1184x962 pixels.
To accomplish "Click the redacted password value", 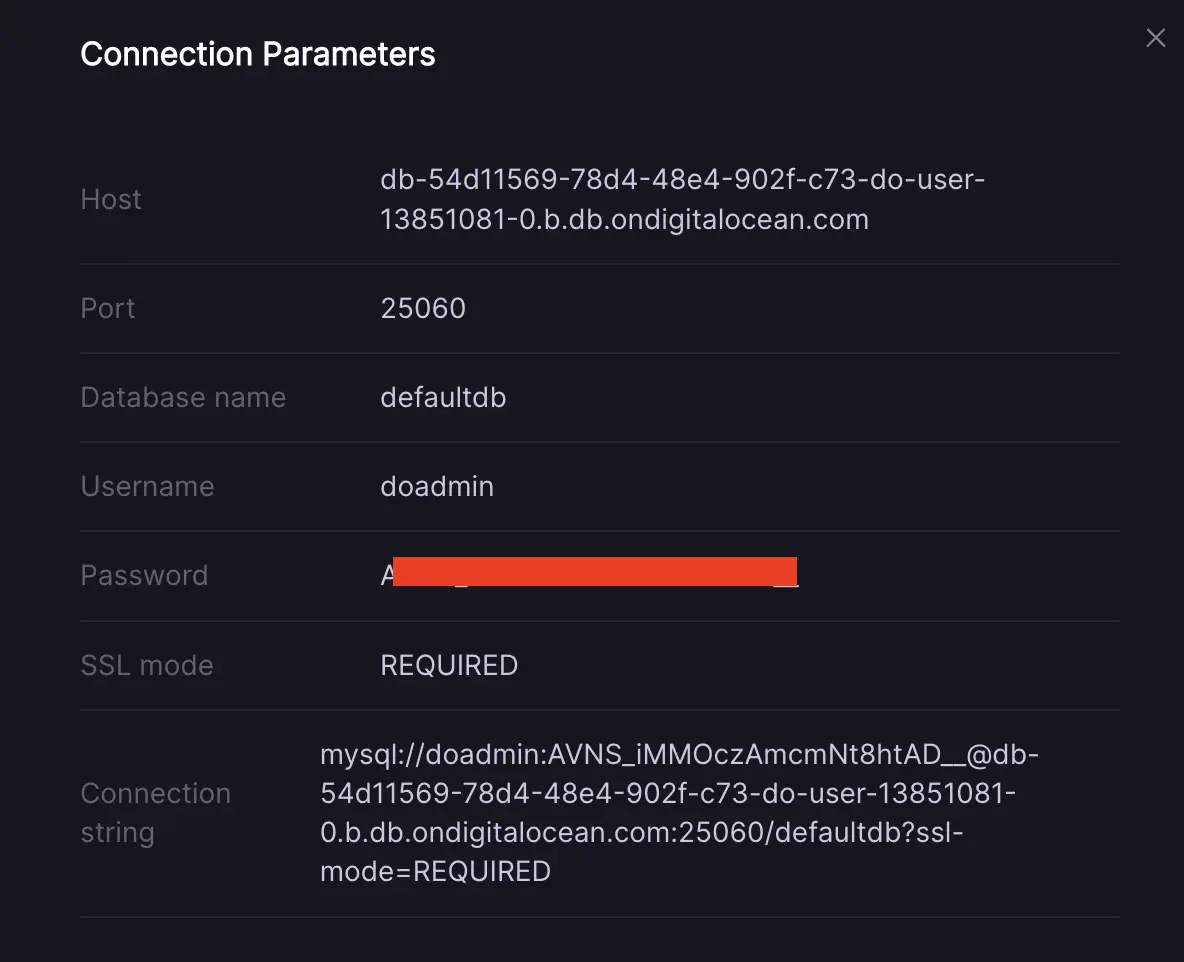I will [594, 572].
